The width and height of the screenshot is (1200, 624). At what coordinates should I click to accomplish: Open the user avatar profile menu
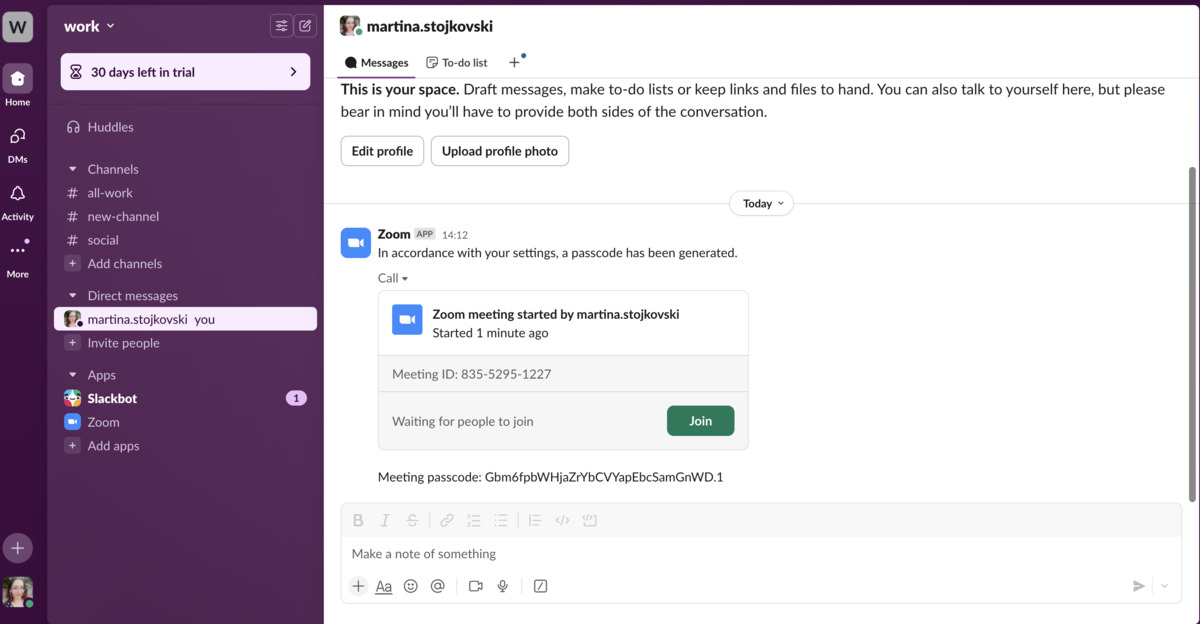pyautogui.click(x=17, y=592)
